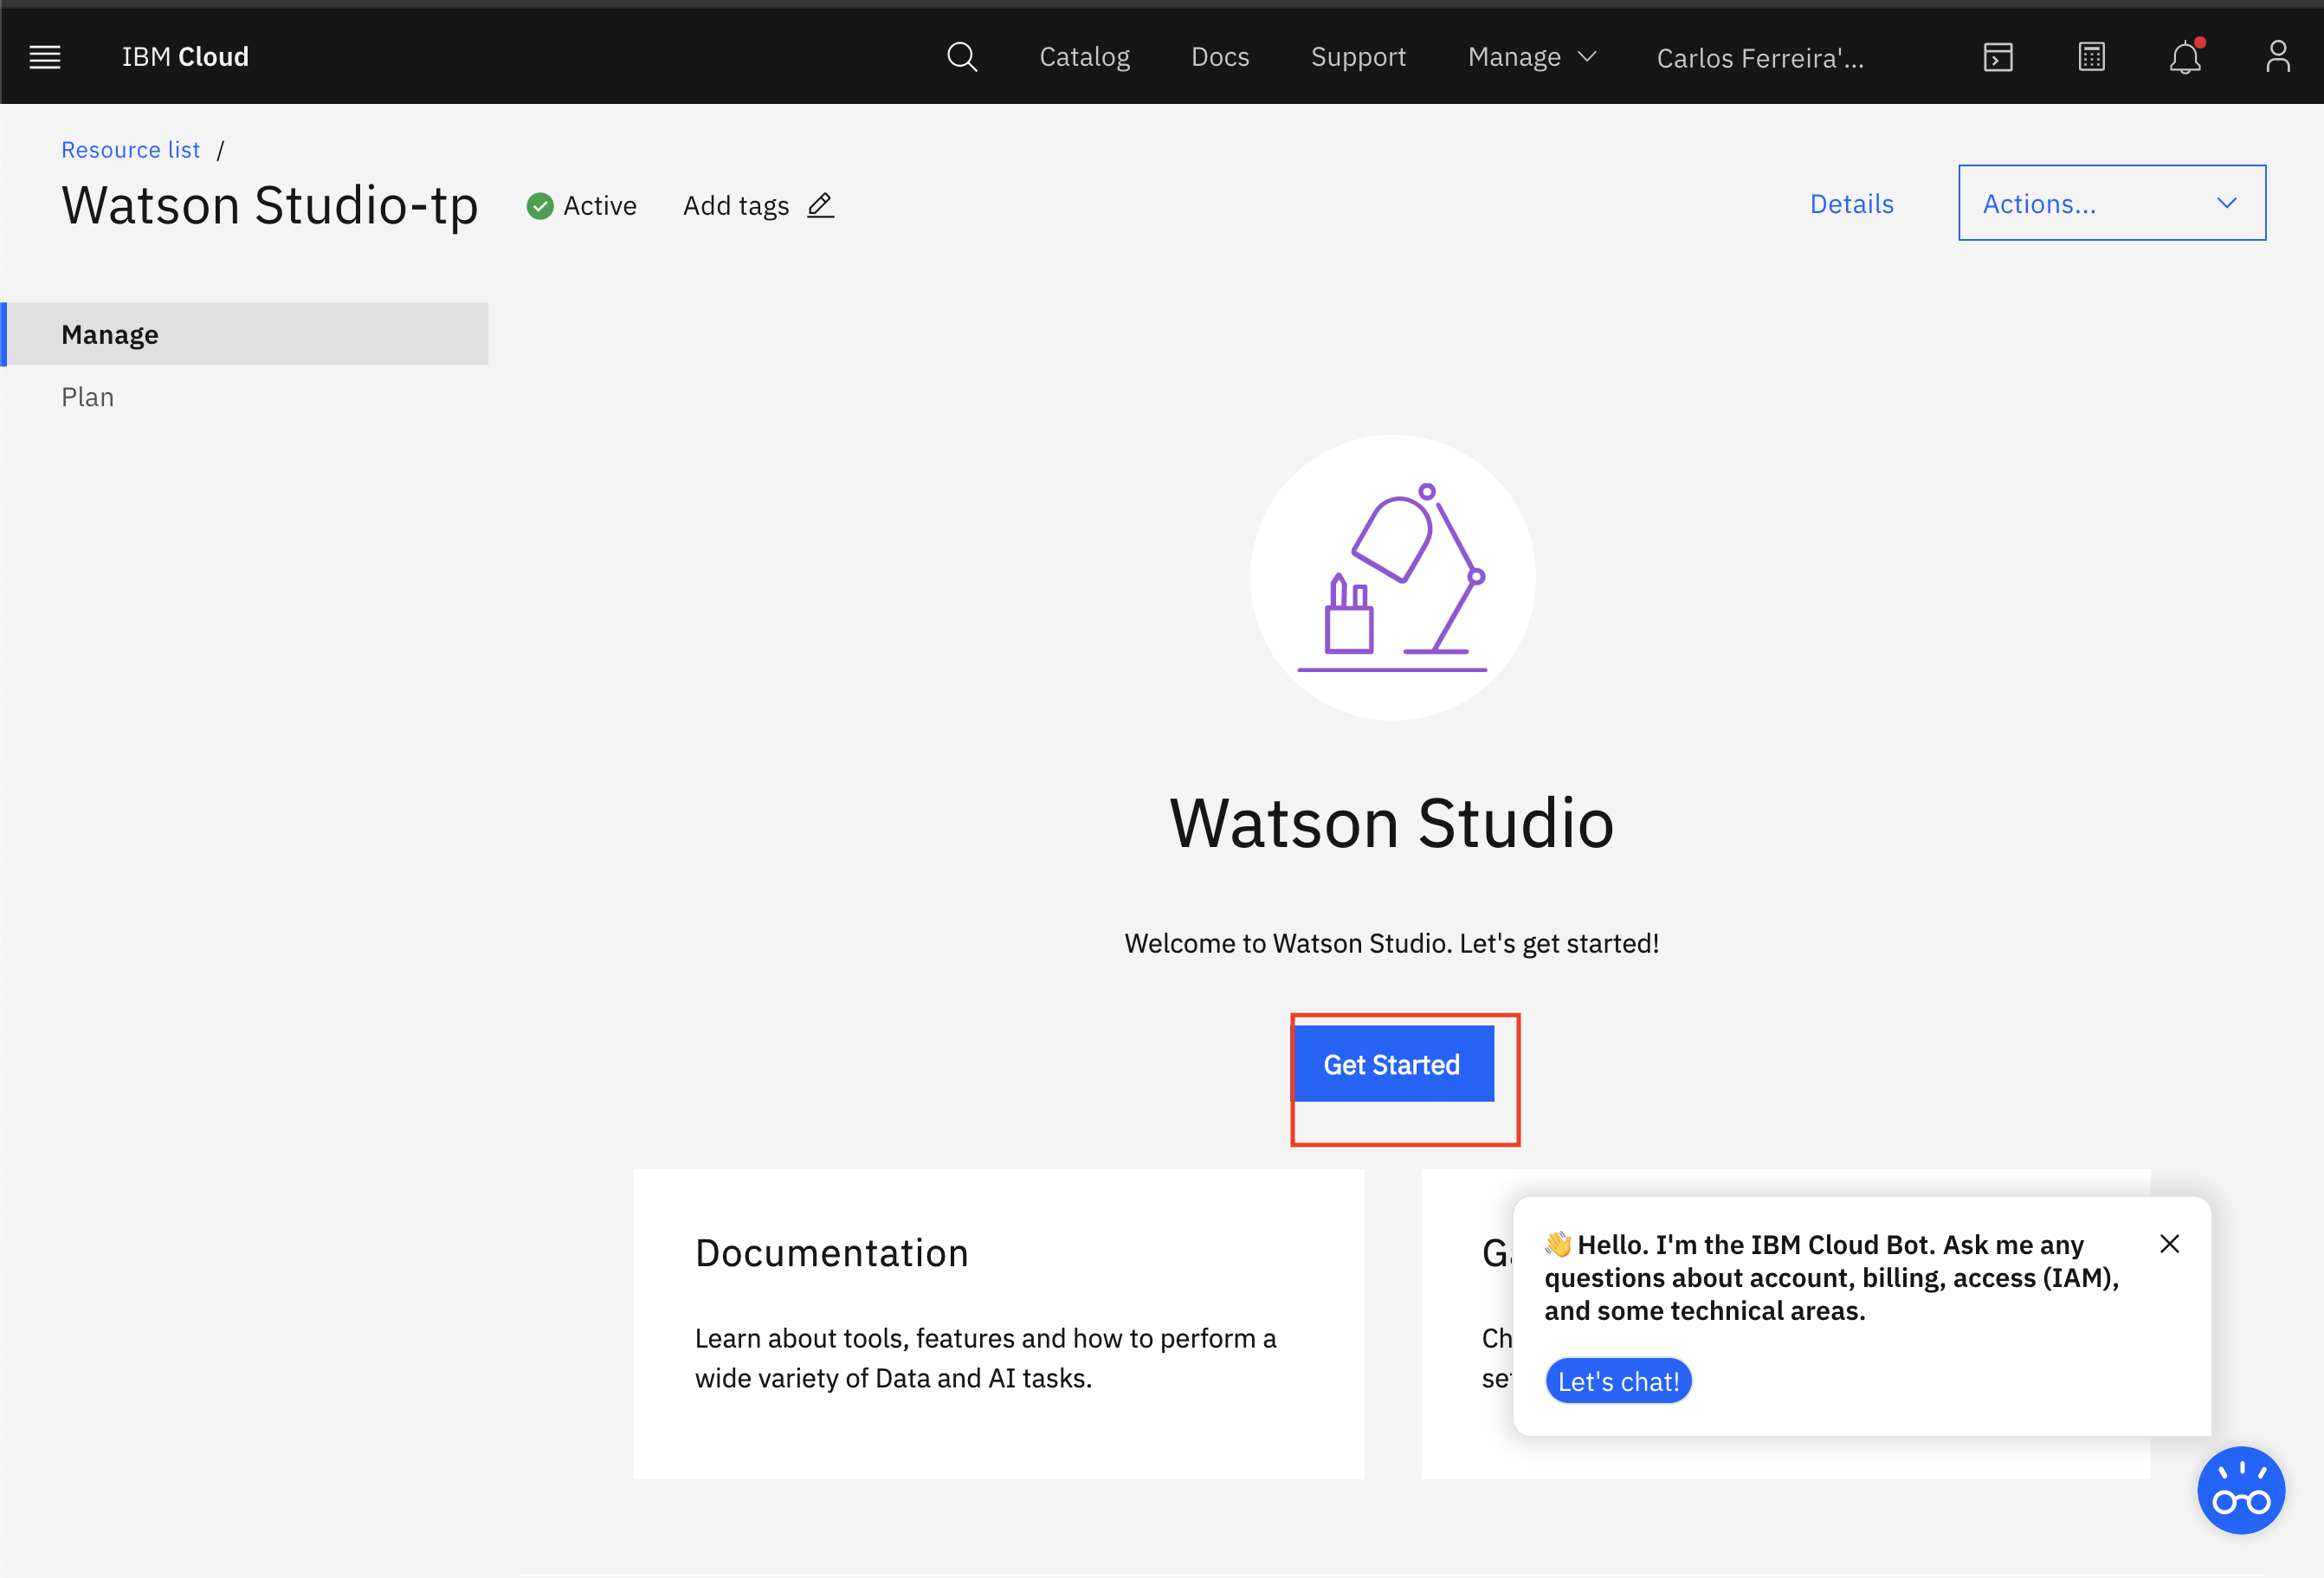
Task: Click the green Active status icon
Action: coord(540,206)
